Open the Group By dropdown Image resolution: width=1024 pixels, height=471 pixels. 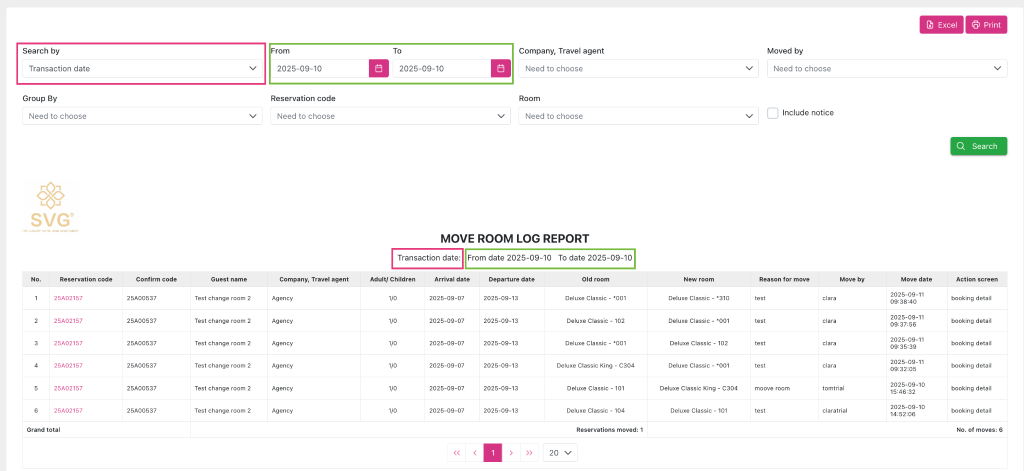pyautogui.click(x=142, y=116)
